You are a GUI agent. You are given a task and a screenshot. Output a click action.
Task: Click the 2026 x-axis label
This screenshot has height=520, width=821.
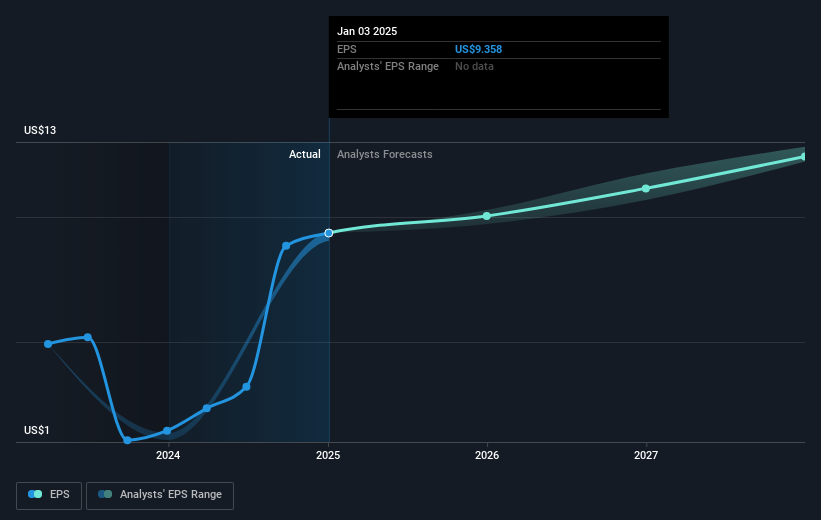[x=487, y=455]
